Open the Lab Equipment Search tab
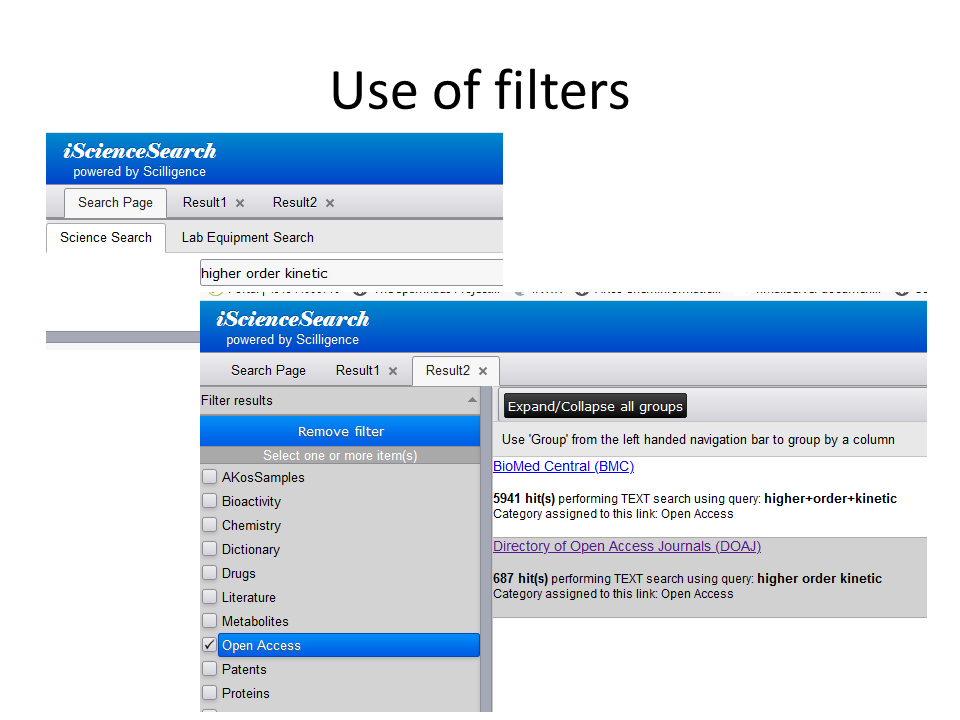This screenshot has width=960, height=720. point(247,238)
